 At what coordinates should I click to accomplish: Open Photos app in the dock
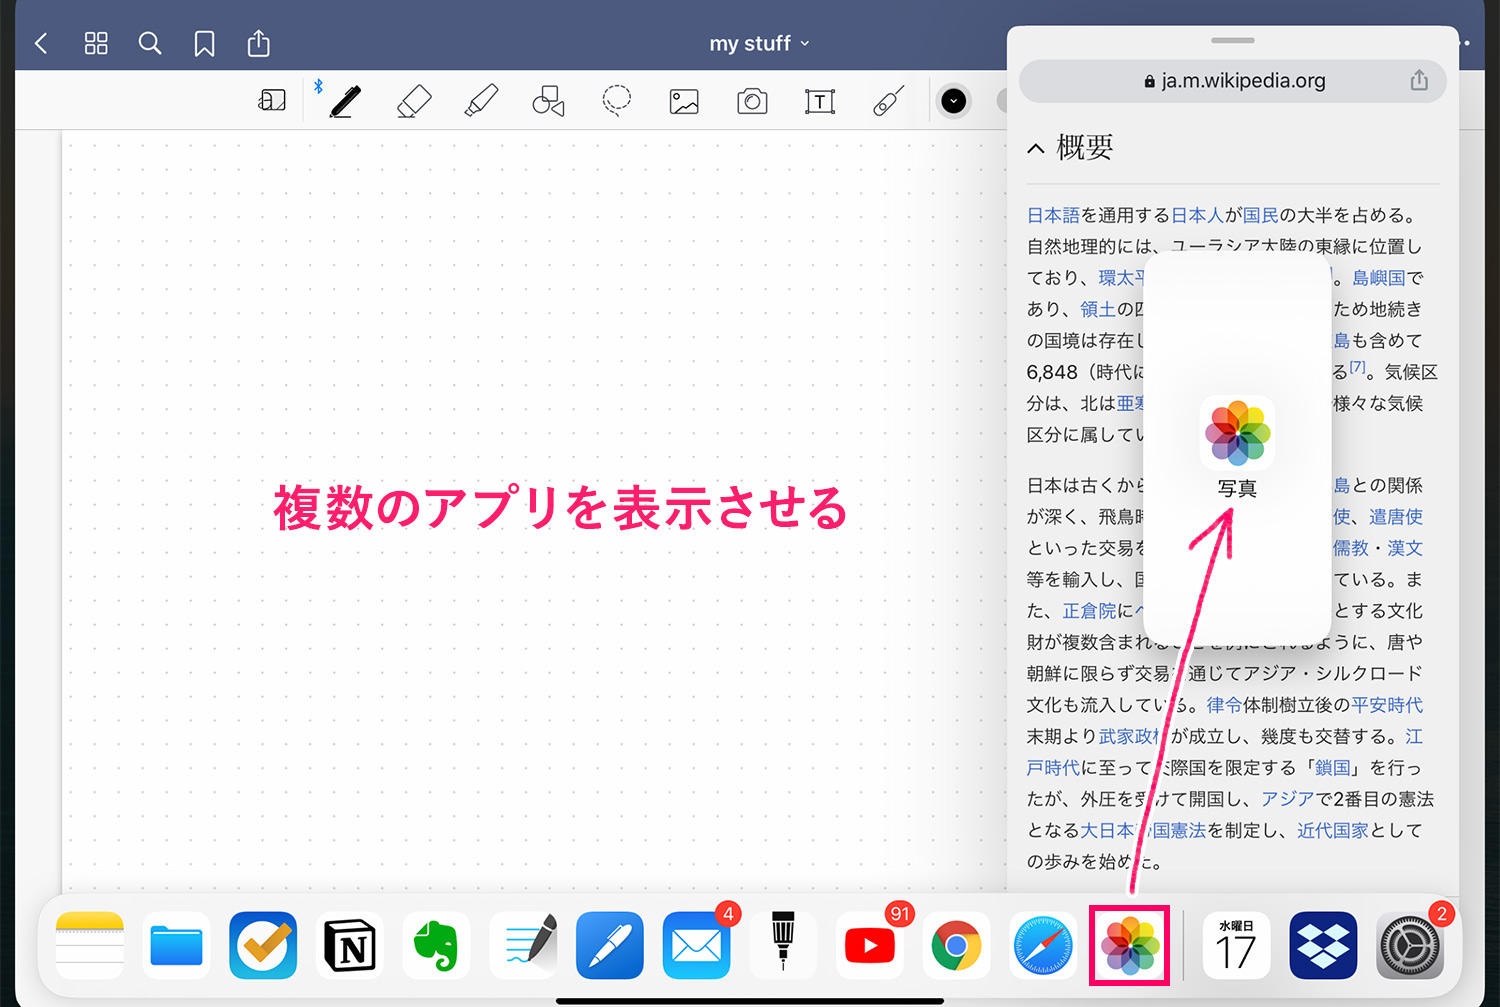pos(1130,945)
